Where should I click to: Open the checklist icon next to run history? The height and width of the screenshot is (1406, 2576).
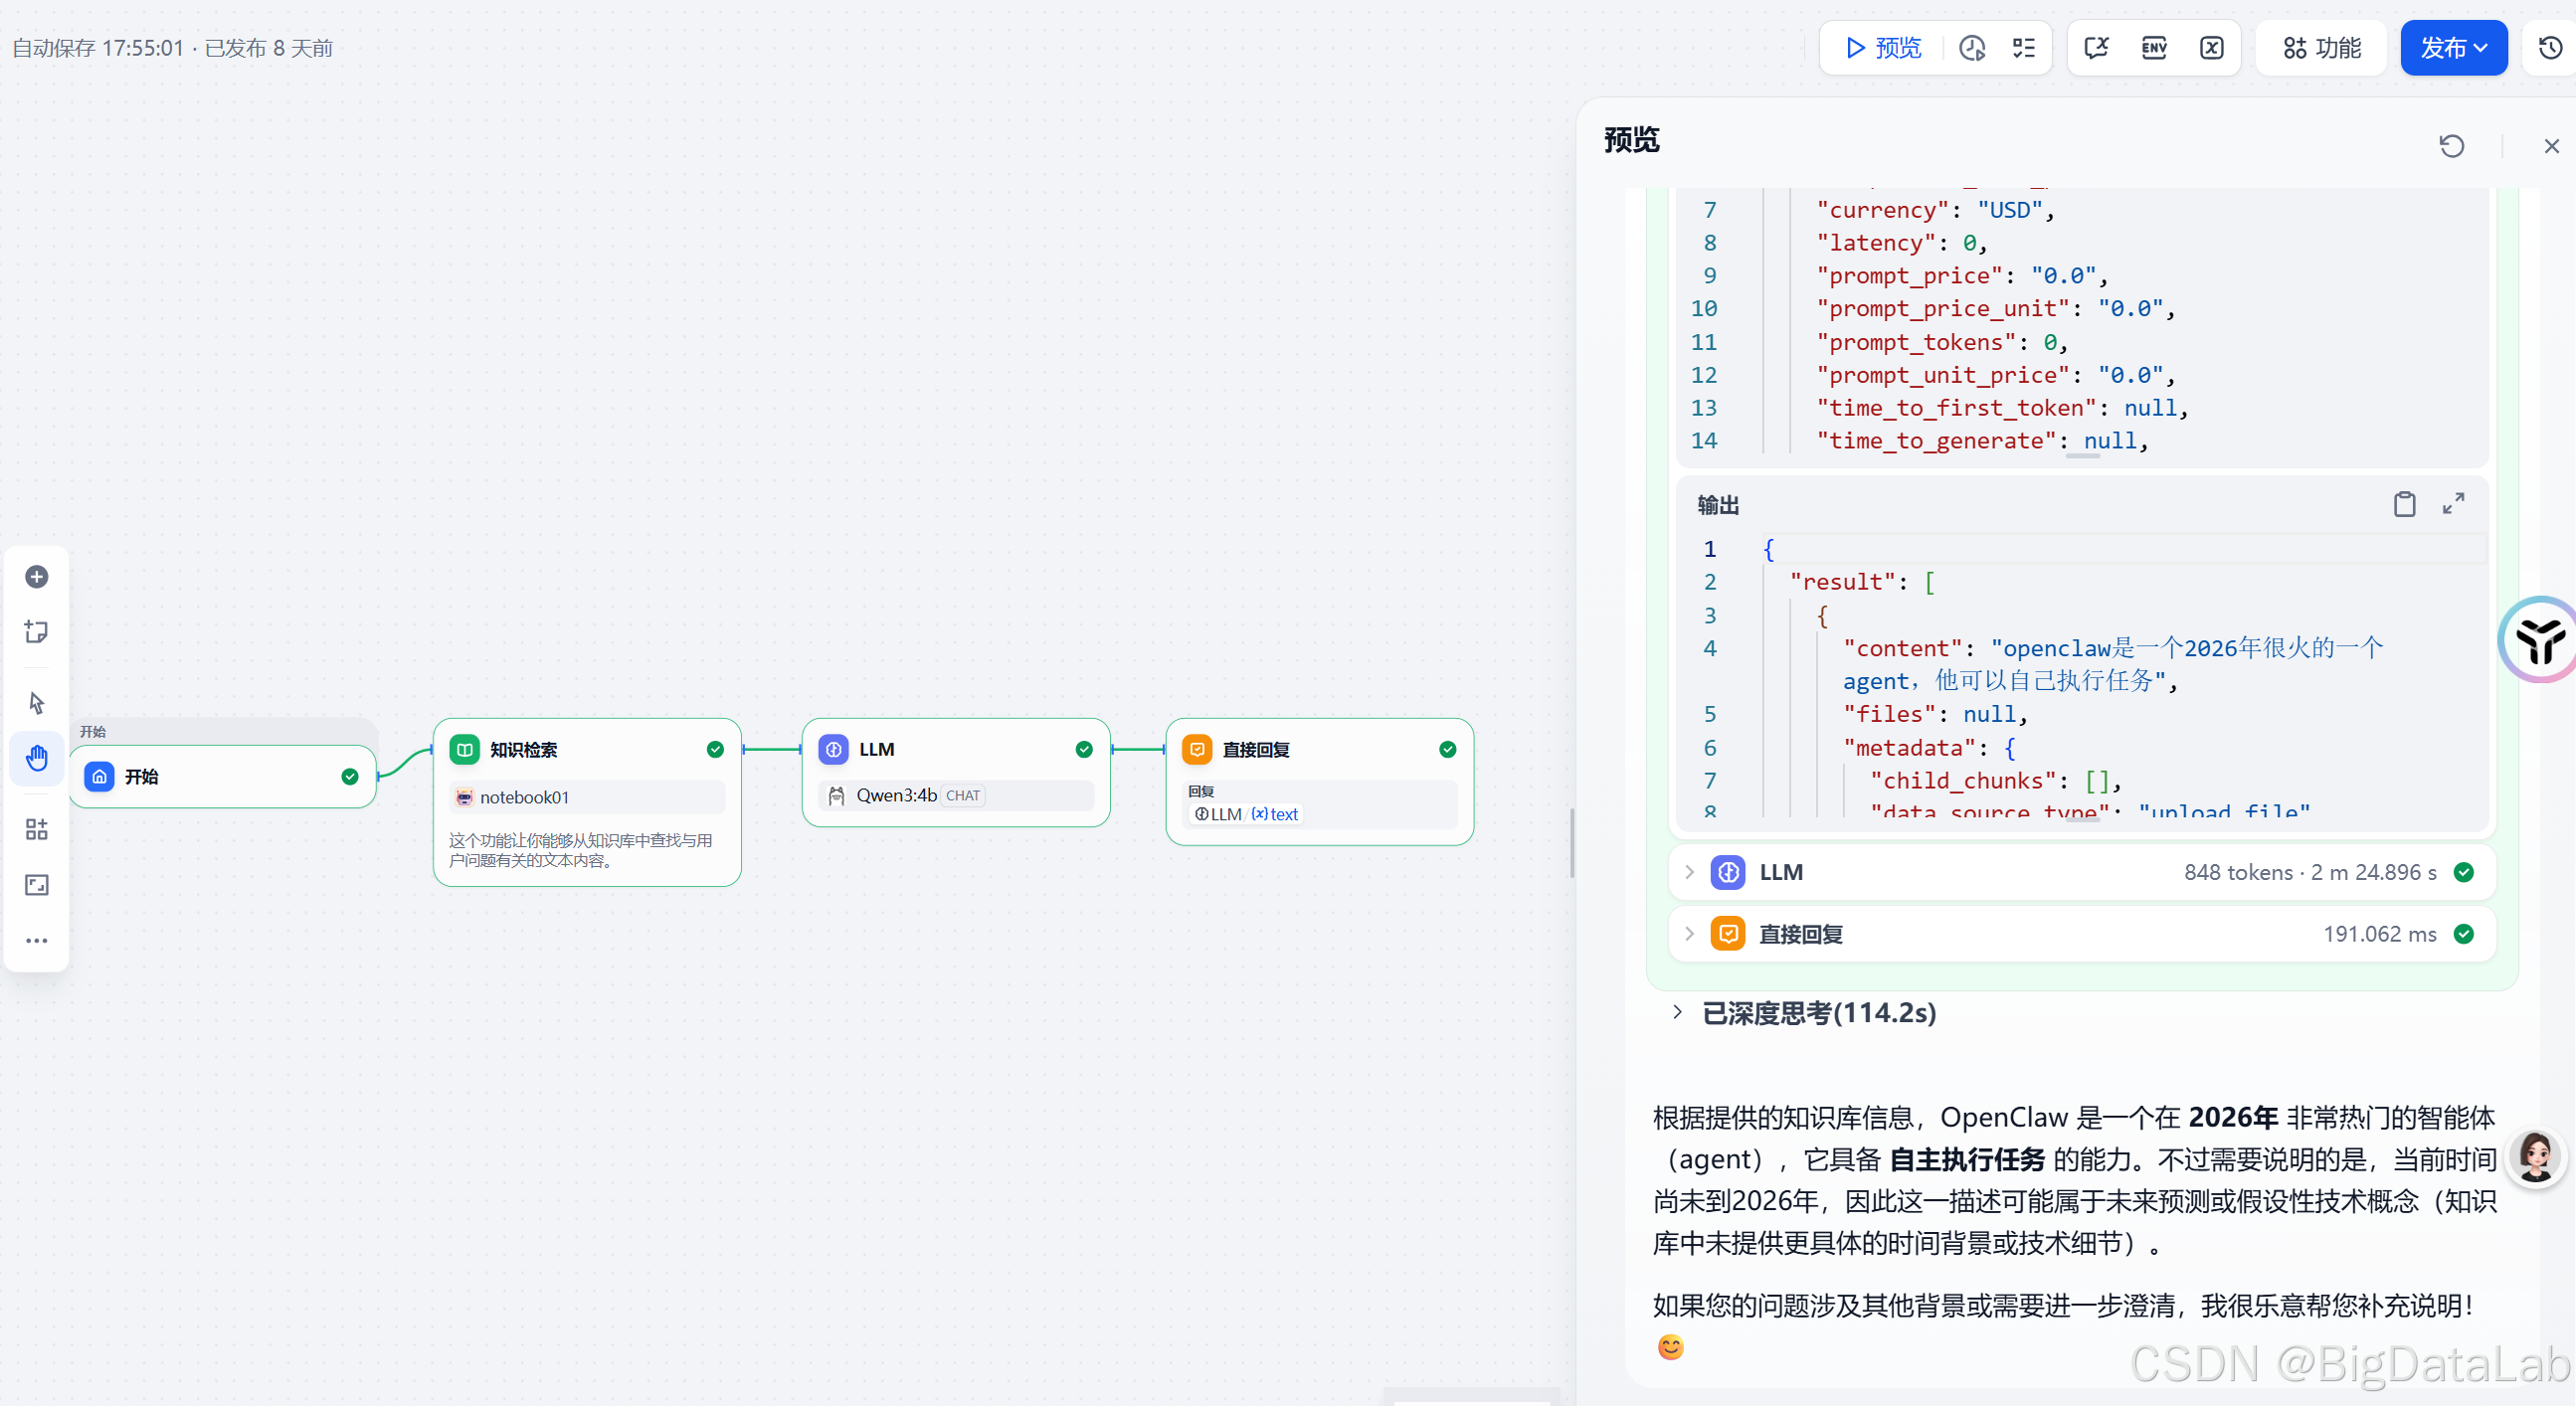[x=2024, y=48]
